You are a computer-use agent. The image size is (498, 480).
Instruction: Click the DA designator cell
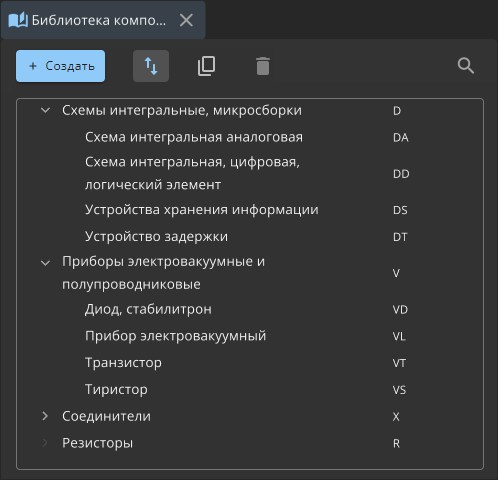401,138
